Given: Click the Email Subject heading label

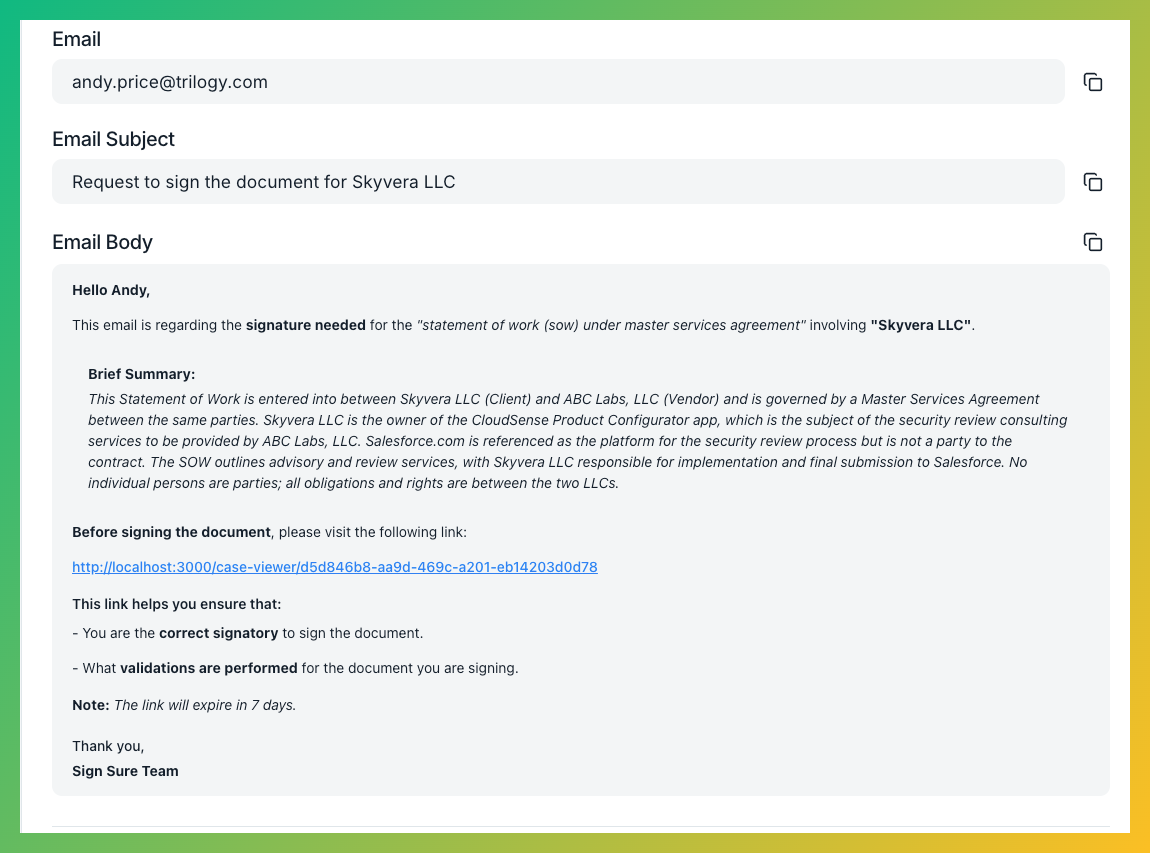Looking at the screenshot, I should pyautogui.click(x=113, y=139).
